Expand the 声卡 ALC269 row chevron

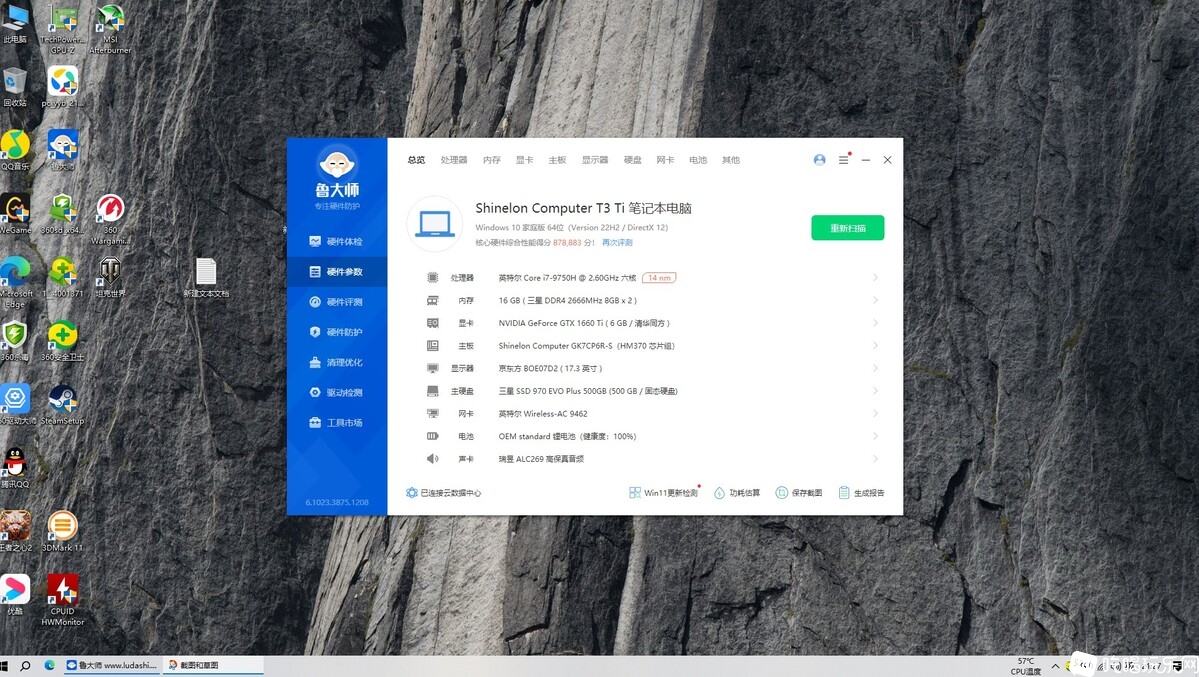click(x=875, y=459)
